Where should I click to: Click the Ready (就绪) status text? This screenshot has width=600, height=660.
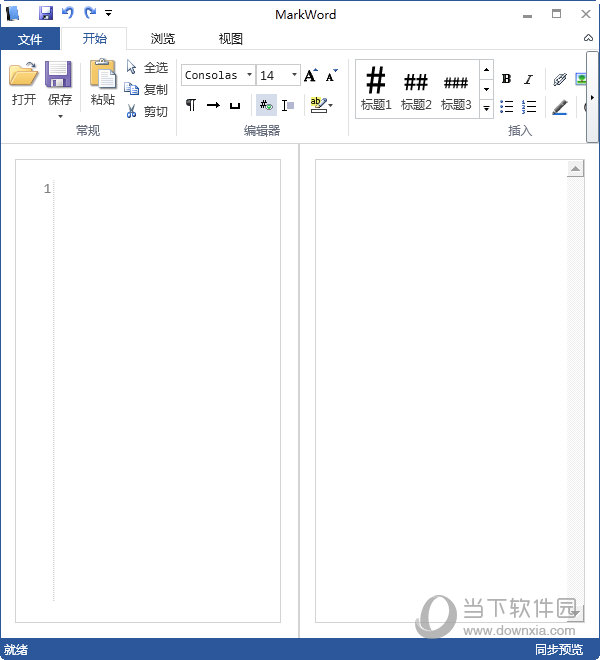(x=16, y=649)
